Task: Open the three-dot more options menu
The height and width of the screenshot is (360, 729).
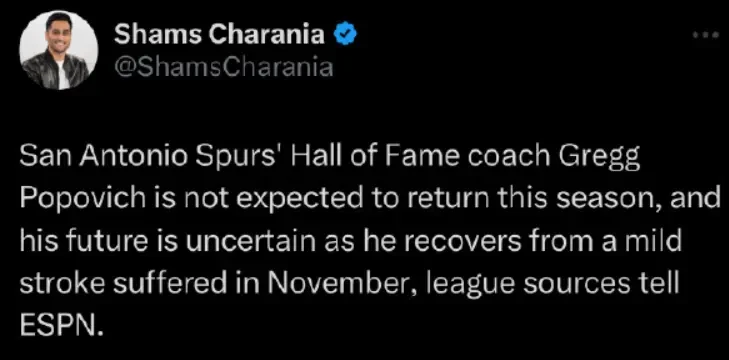Action: pyautogui.click(x=705, y=35)
